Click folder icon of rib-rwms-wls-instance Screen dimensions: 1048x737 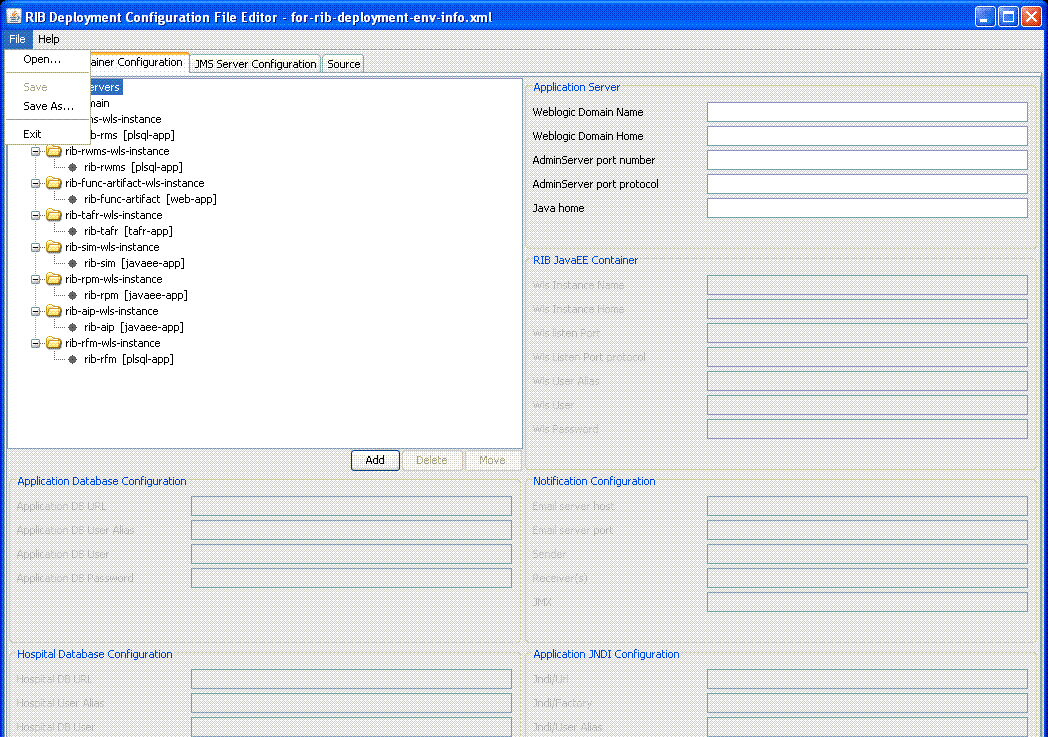pos(53,152)
